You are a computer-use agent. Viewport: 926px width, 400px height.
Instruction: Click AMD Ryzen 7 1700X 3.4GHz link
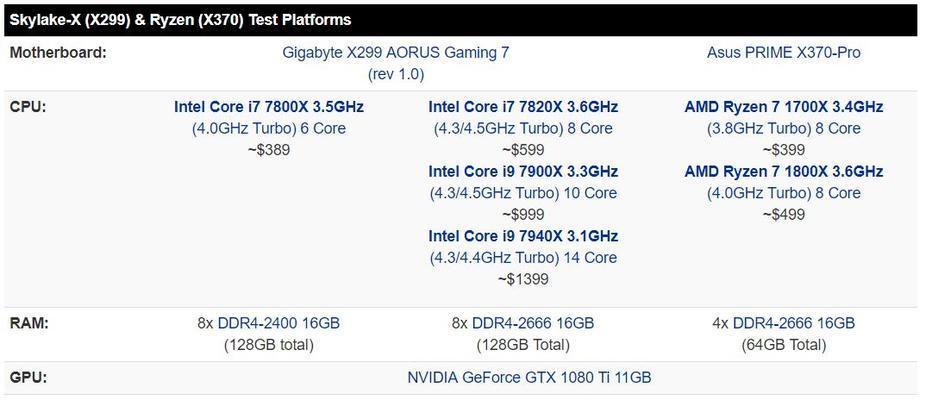pos(784,107)
